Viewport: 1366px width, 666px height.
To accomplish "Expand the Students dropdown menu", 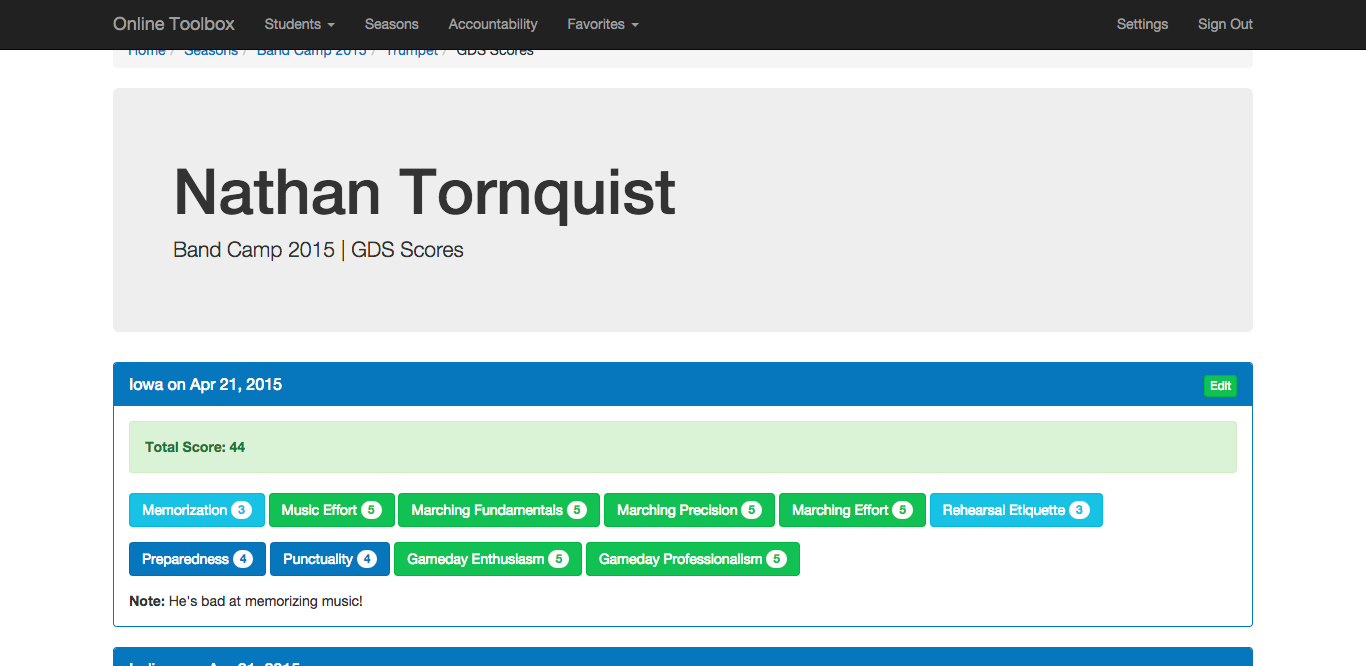I will (x=299, y=24).
